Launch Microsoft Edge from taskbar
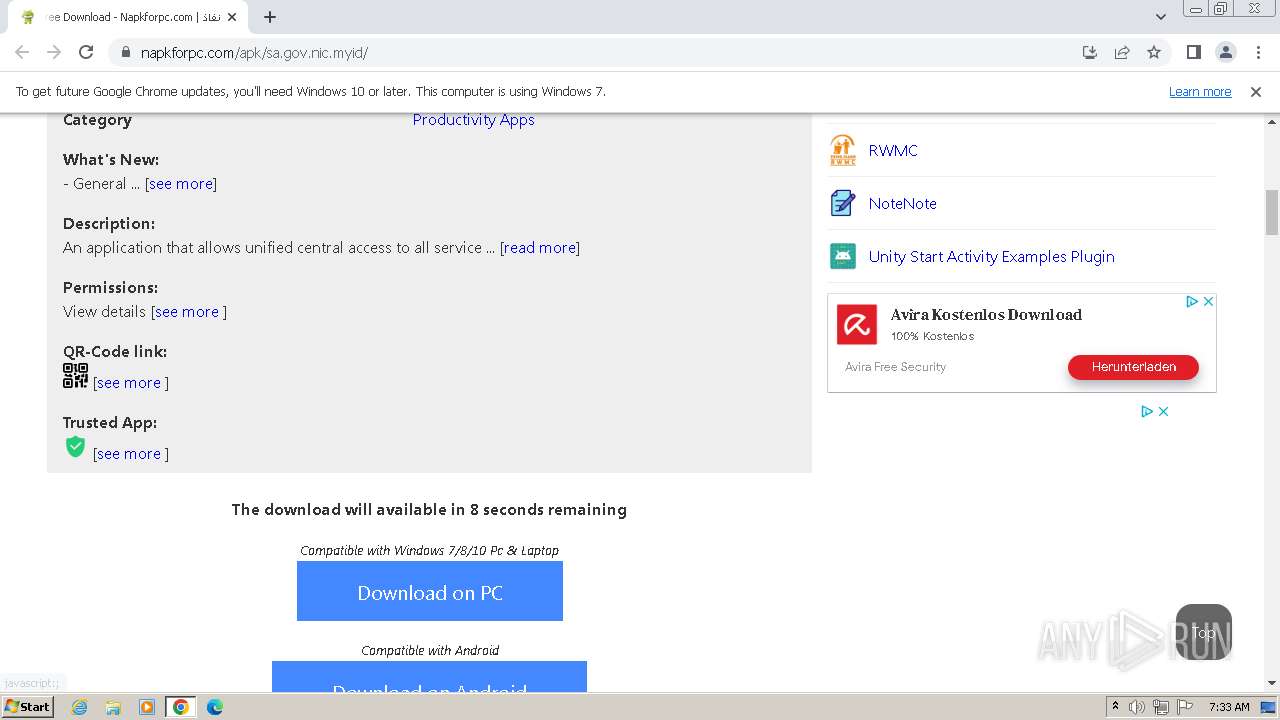 tap(215, 707)
